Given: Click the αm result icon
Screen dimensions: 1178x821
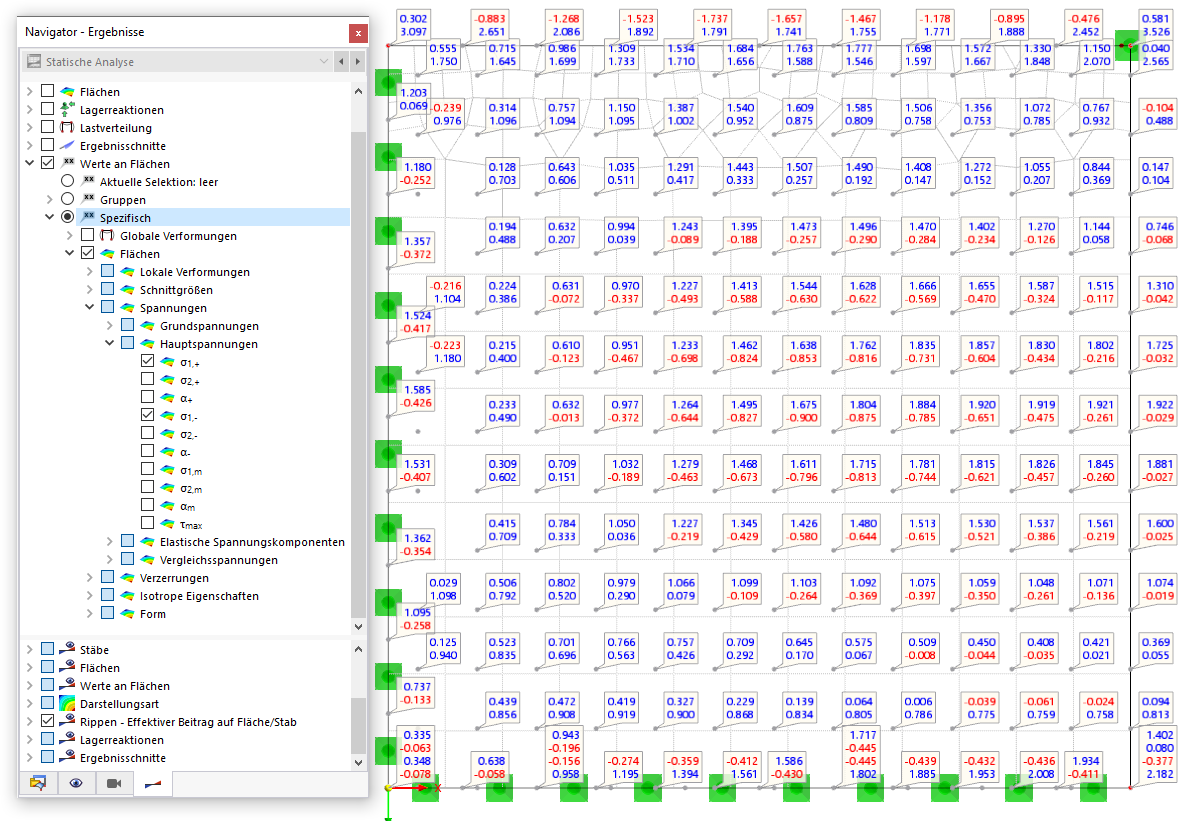Looking at the screenshot, I should click(x=168, y=506).
